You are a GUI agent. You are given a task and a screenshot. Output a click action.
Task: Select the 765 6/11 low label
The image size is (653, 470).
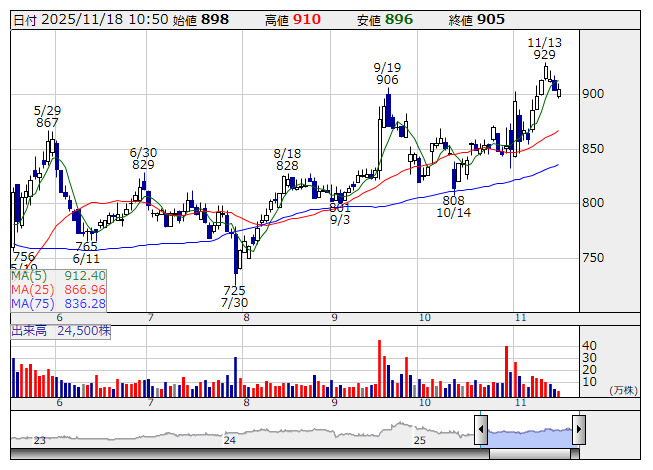click(x=86, y=253)
